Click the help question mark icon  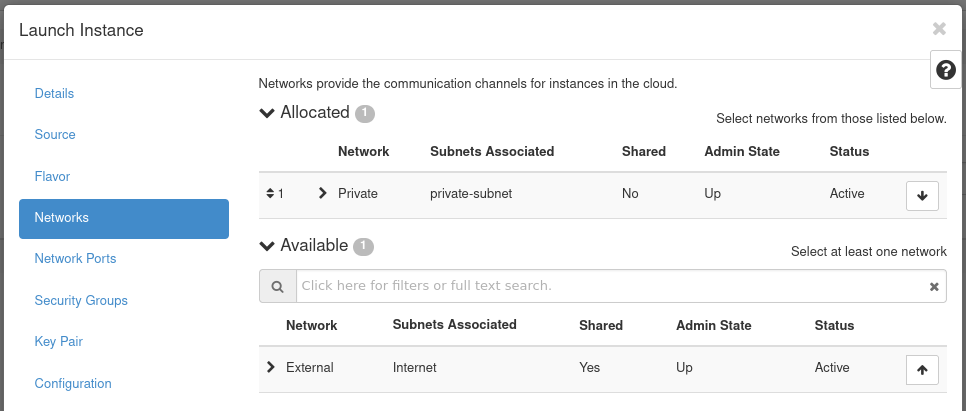(x=946, y=70)
